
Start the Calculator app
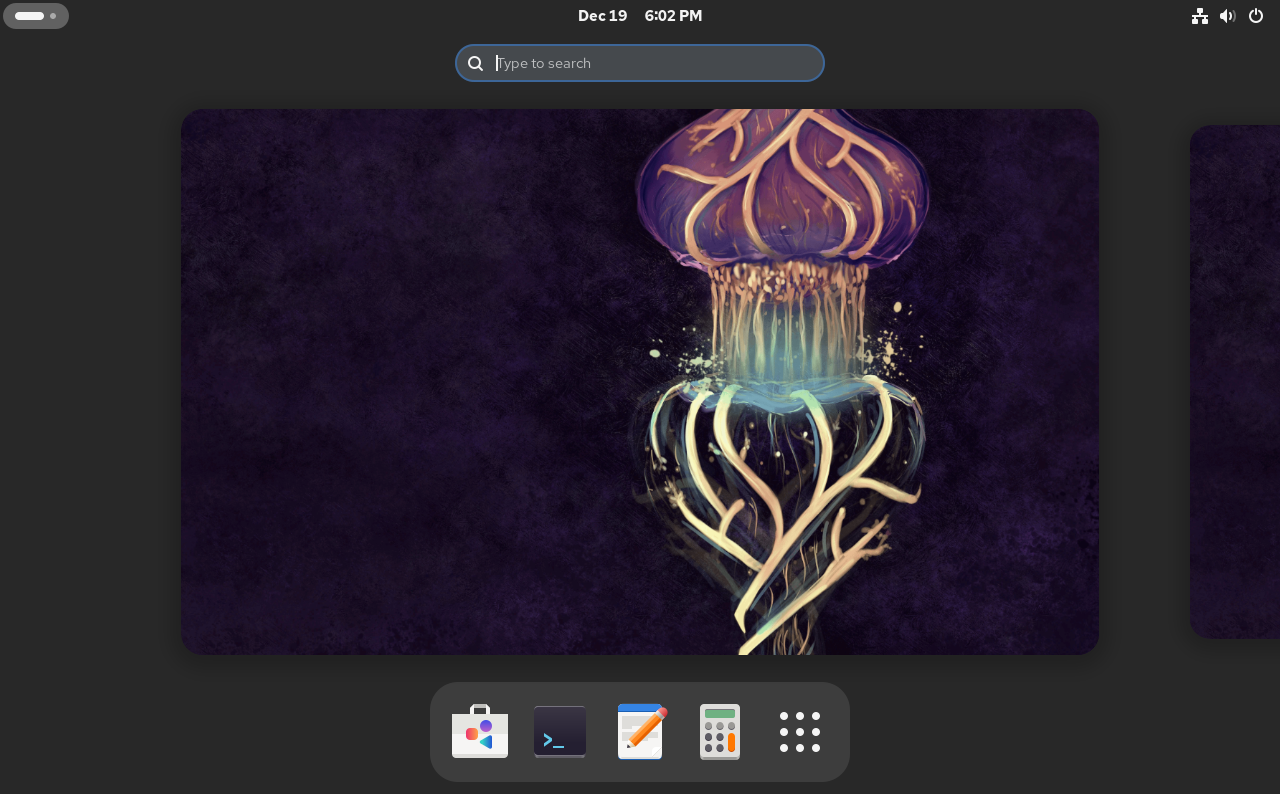(x=719, y=731)
